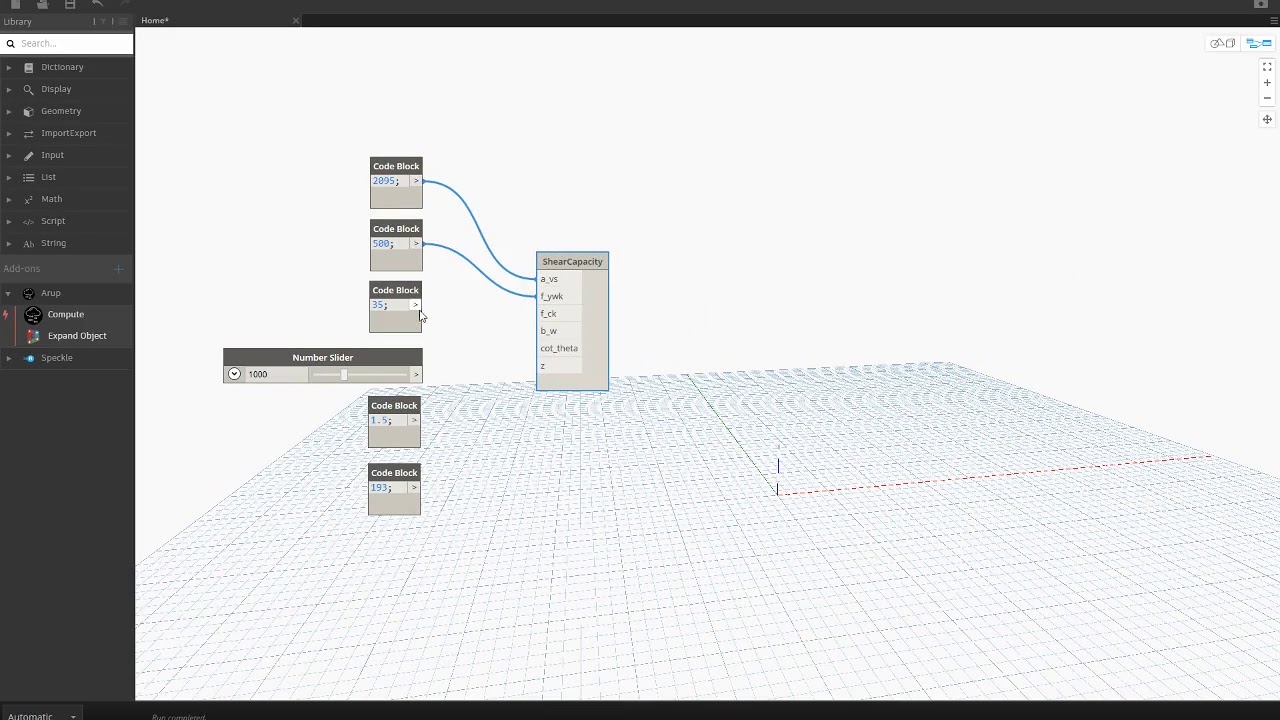Click the Number Slider output port
The image size is (1280, 720).
tap(416, 374)
